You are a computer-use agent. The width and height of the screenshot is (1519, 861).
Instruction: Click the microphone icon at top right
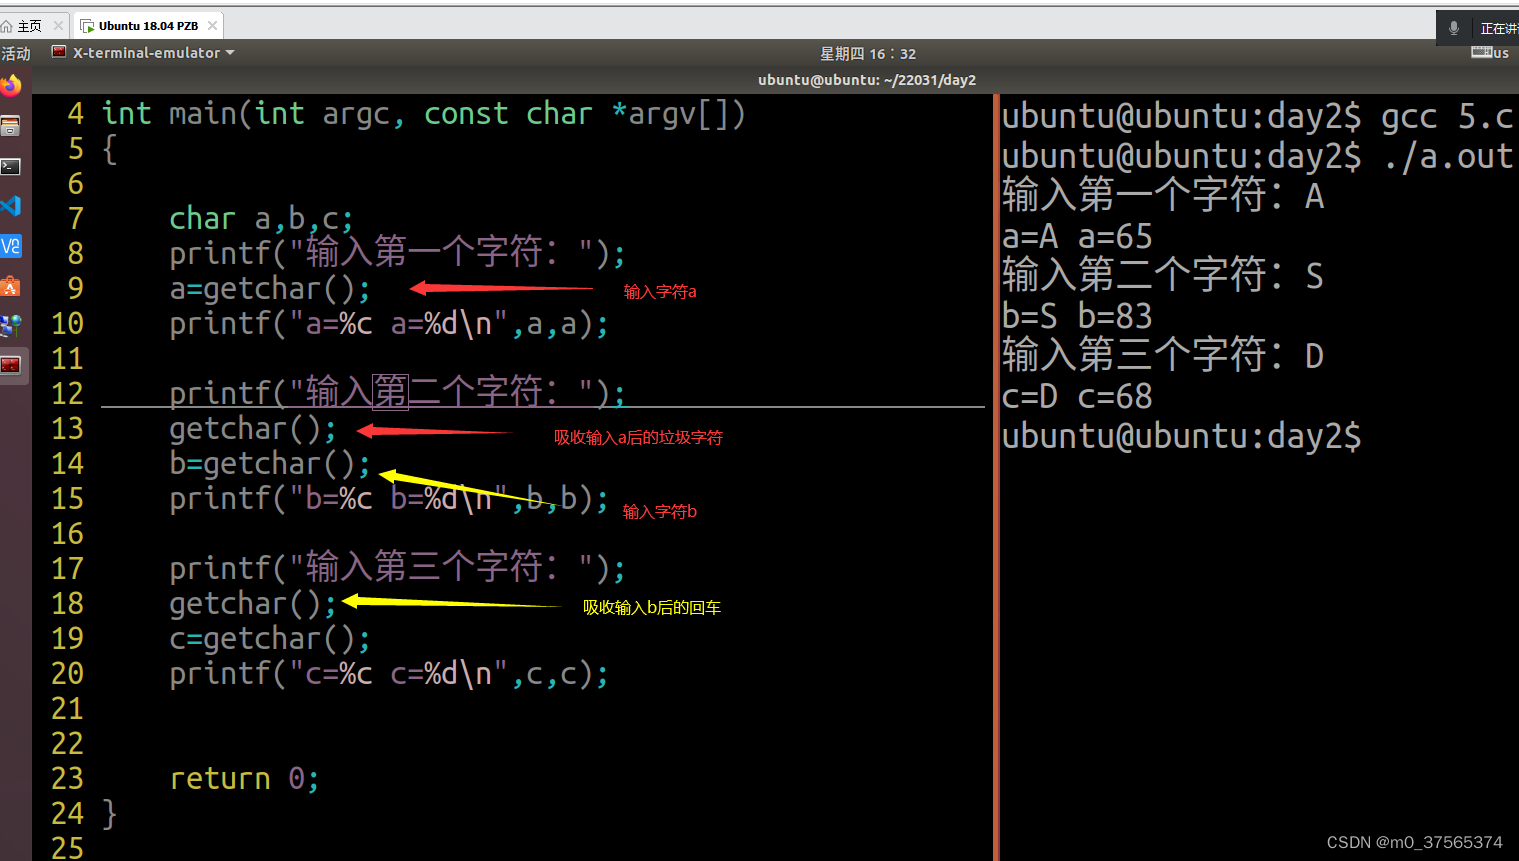pyautogui.click(x=1454, y=28)
